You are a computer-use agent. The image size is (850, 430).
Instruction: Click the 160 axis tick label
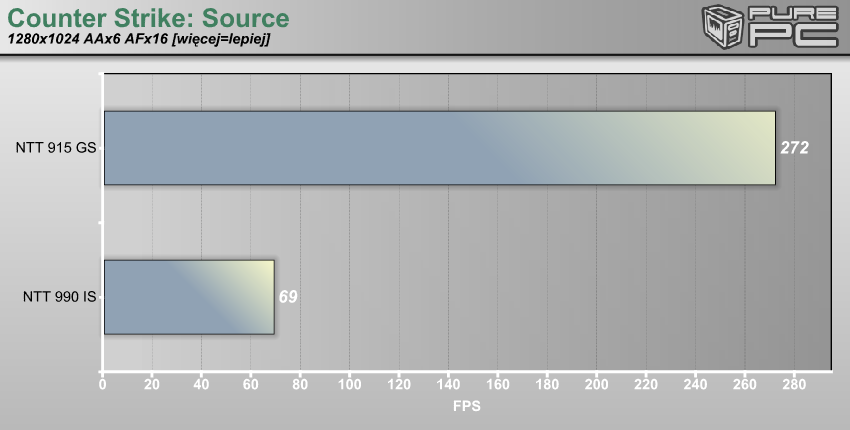(498, 384)
